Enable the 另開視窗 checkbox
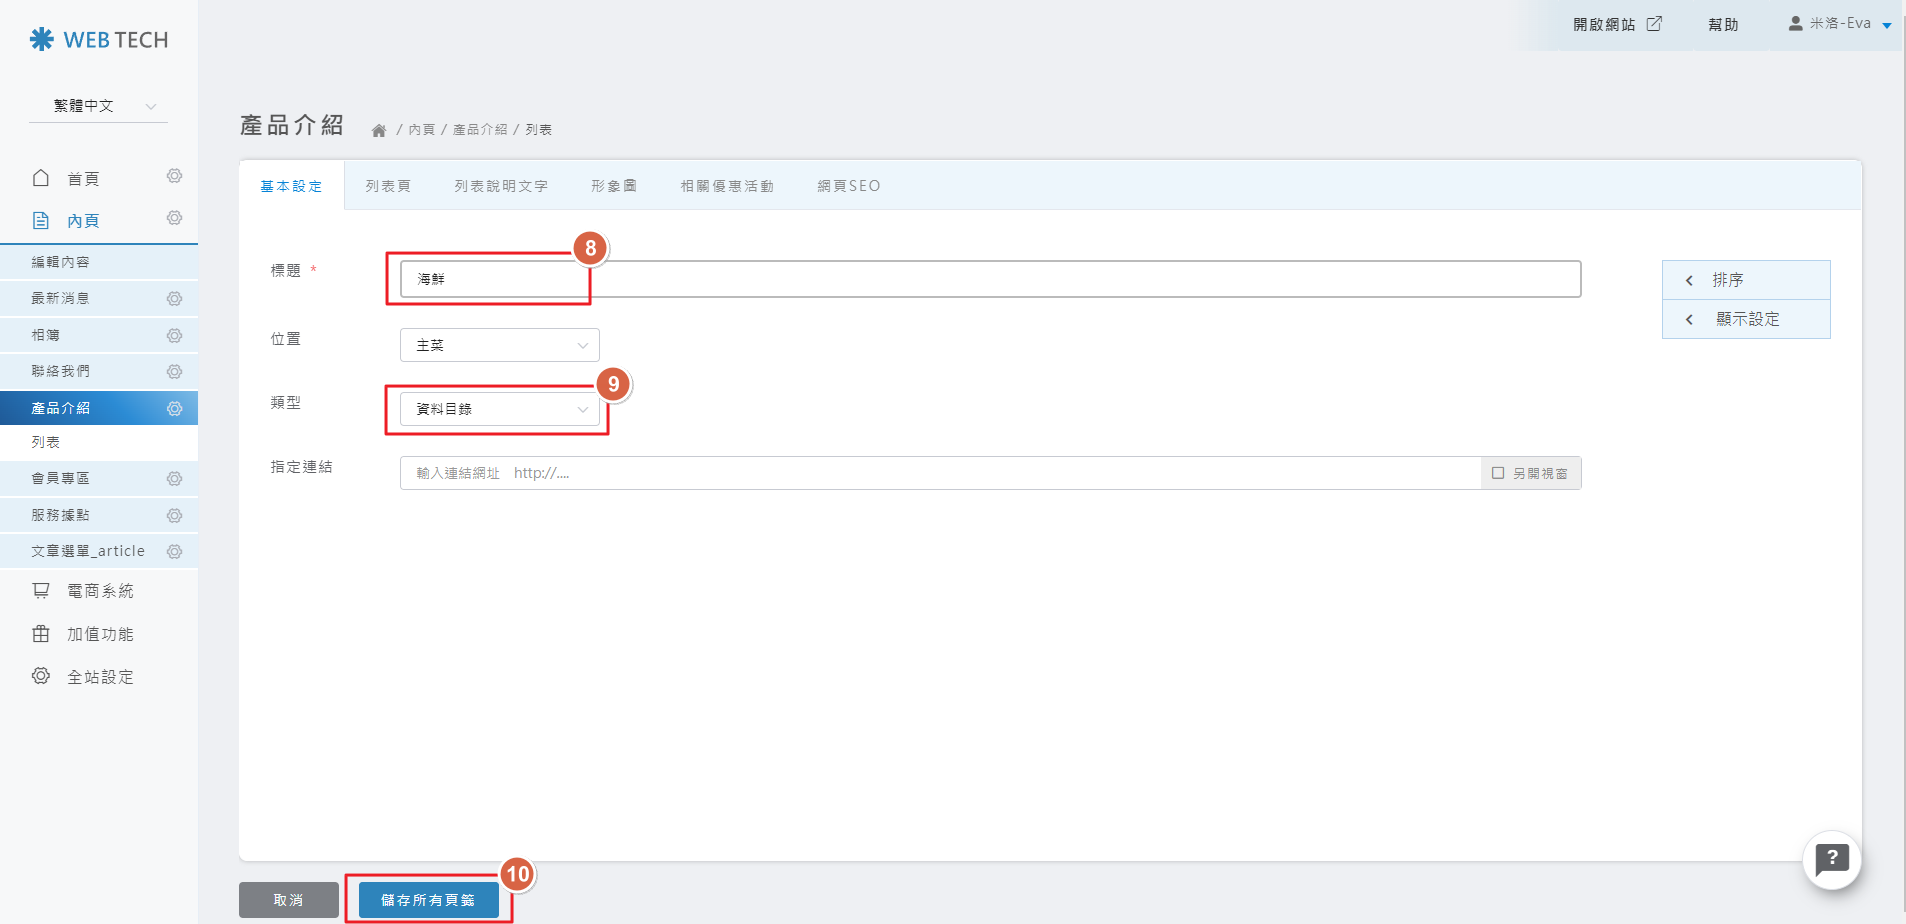 click(x=1498, y=473)
